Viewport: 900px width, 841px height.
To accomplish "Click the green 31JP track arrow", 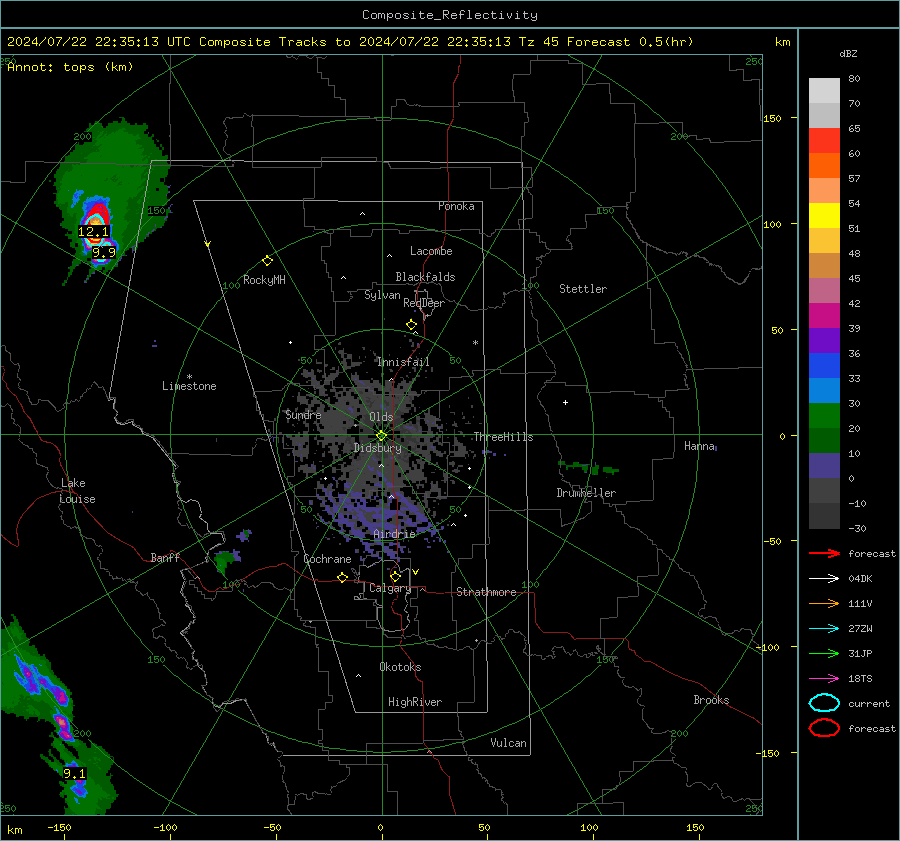I will tap(824, 653).
